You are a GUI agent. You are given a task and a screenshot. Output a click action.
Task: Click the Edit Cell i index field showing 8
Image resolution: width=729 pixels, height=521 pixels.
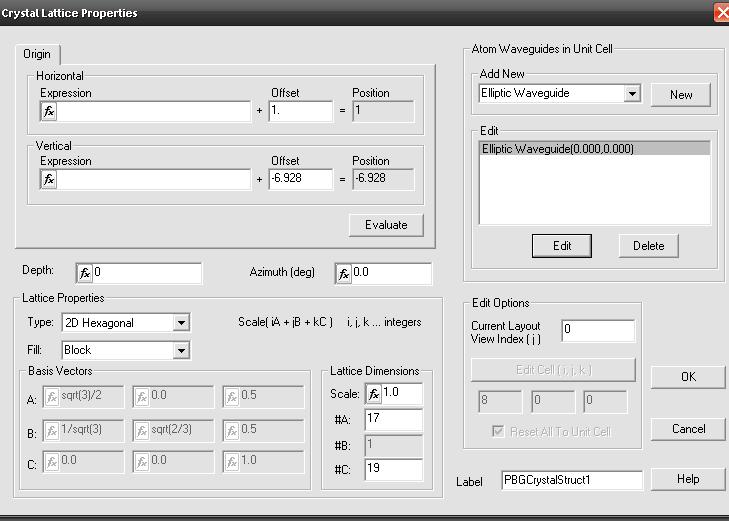click(500, 401)
